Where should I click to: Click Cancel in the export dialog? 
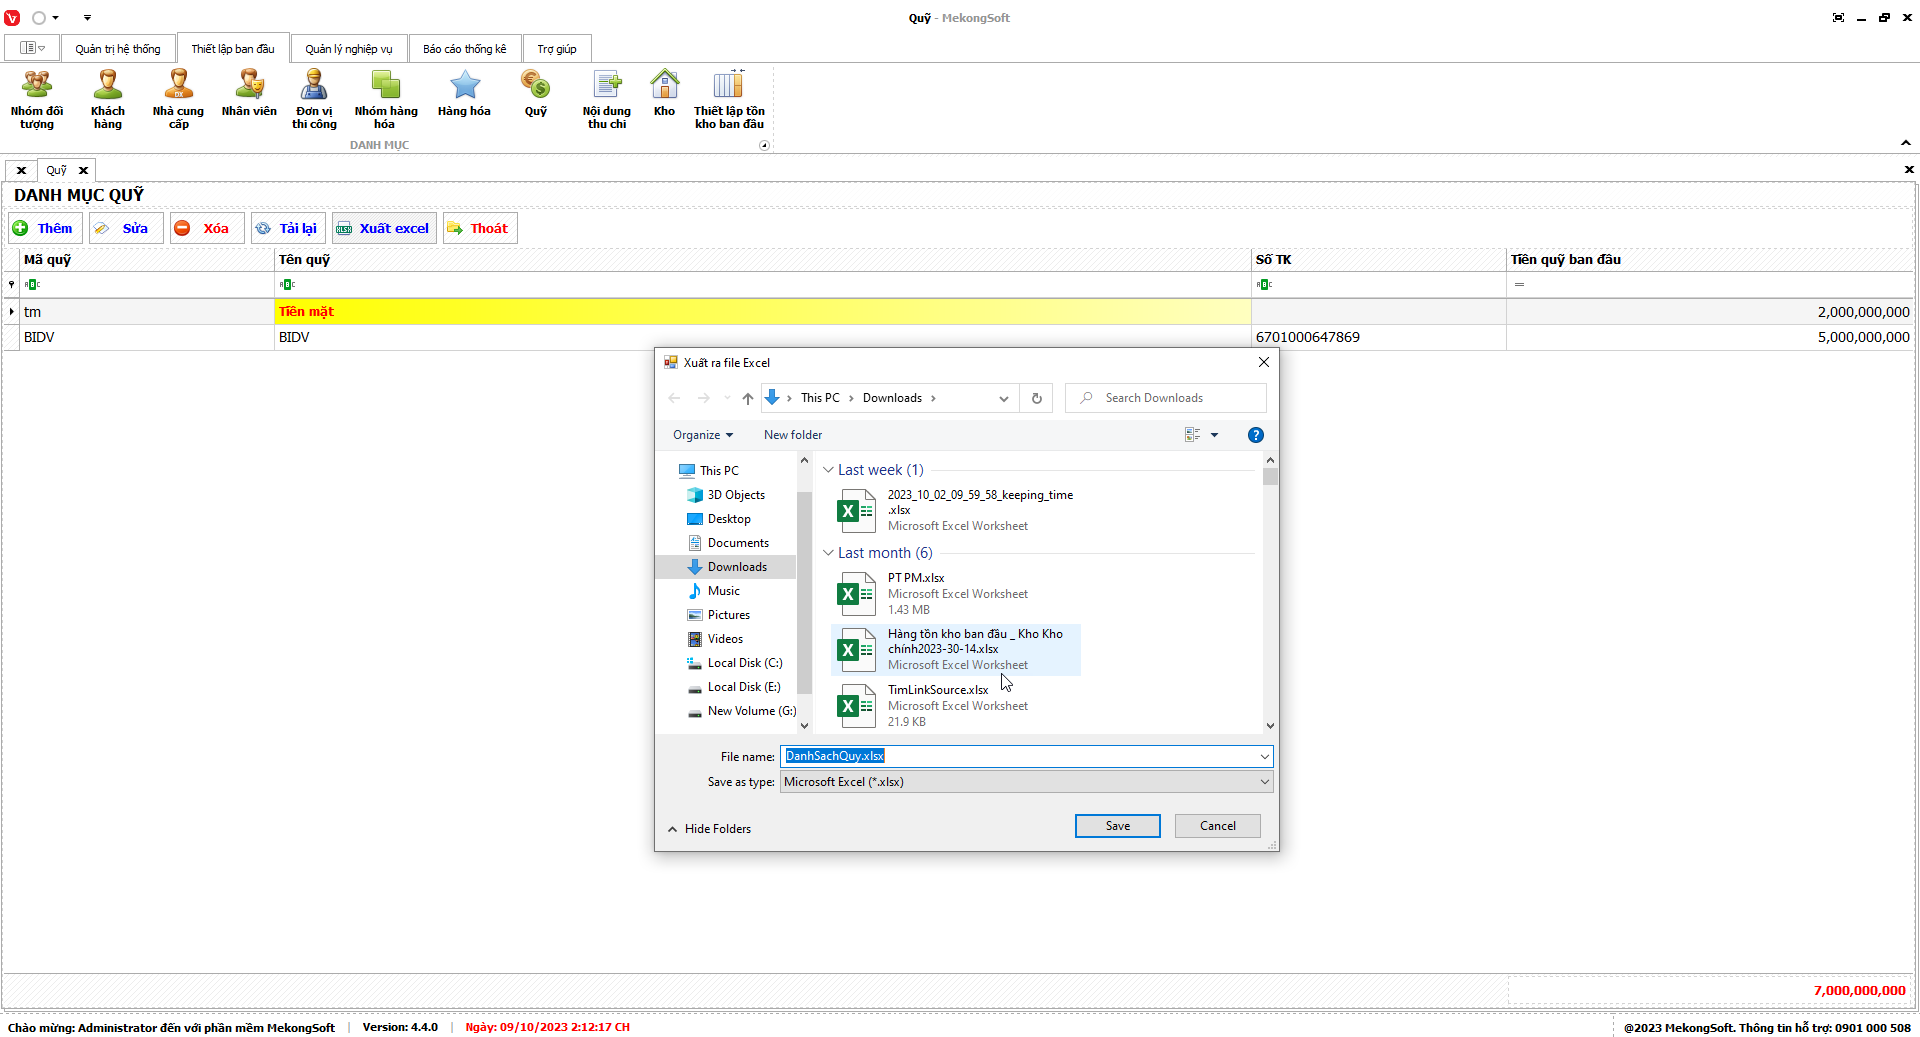point(1217,826)
